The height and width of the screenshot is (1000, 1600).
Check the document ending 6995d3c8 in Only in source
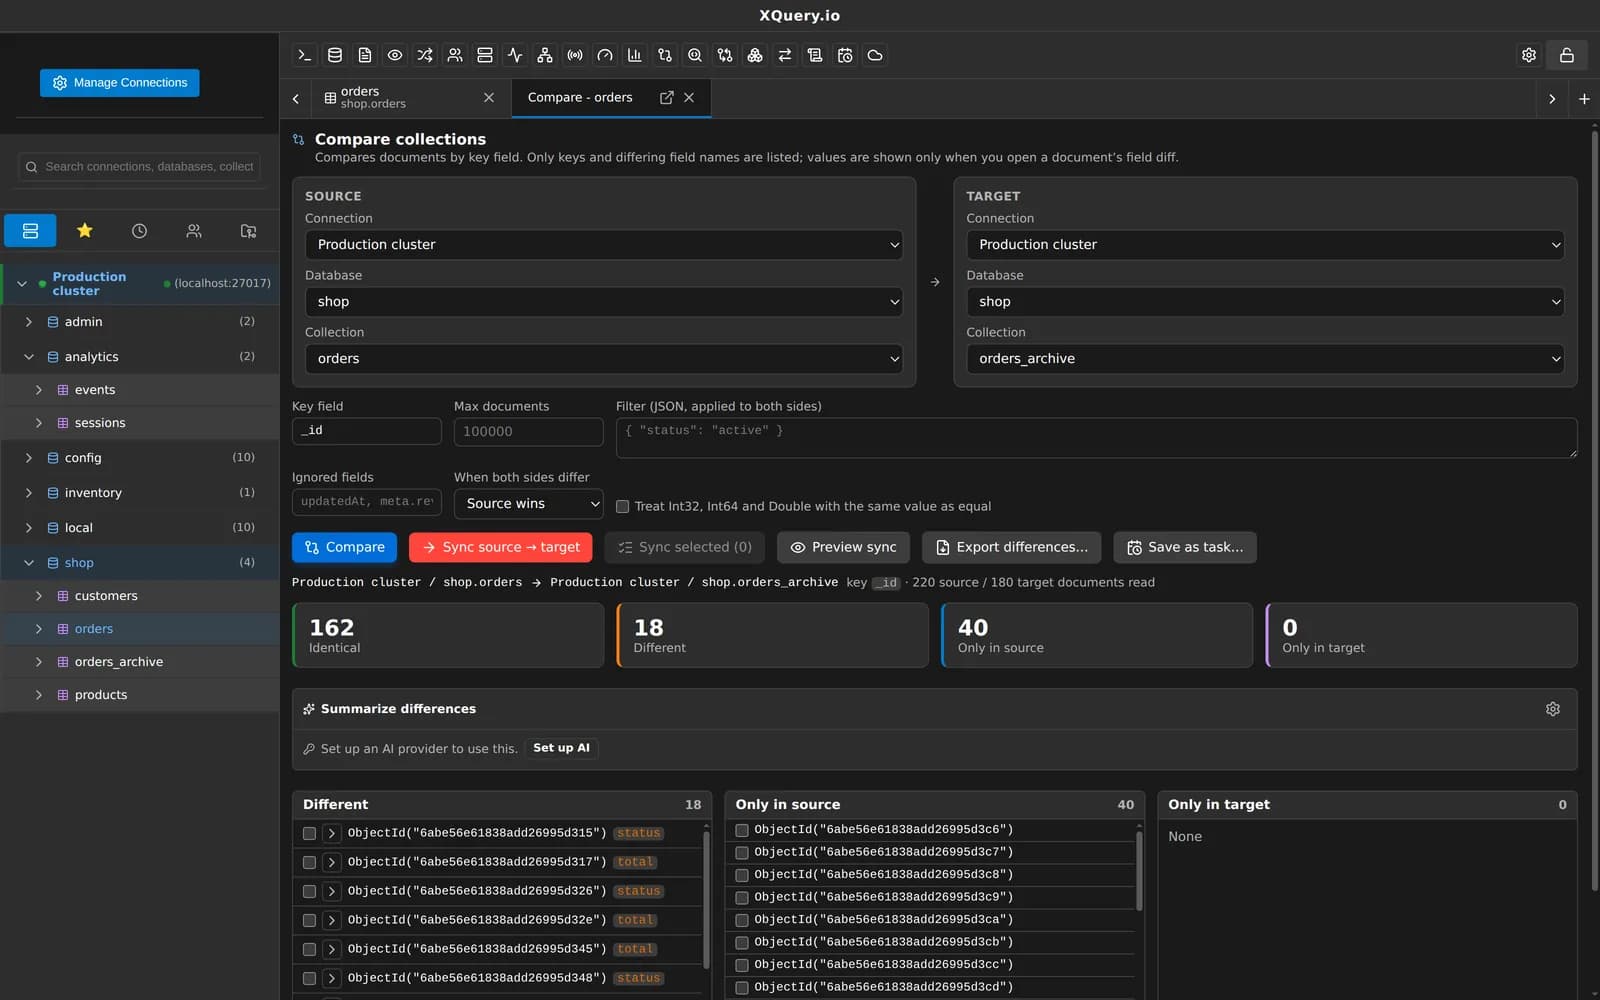click(x=742, y=875)
